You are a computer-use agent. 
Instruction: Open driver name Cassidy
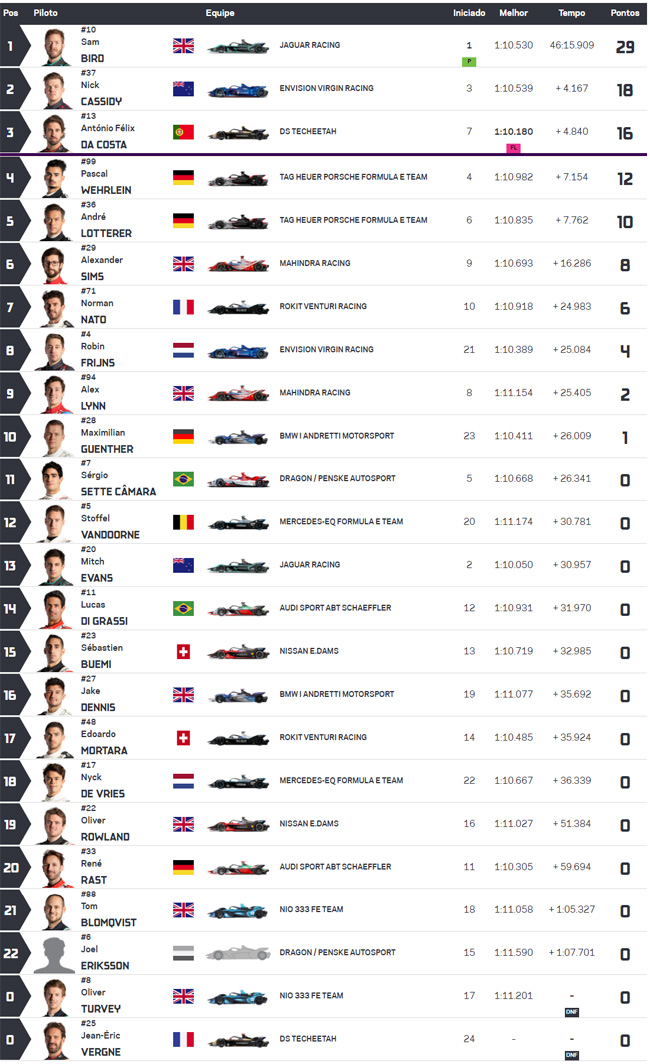[101, 102]
